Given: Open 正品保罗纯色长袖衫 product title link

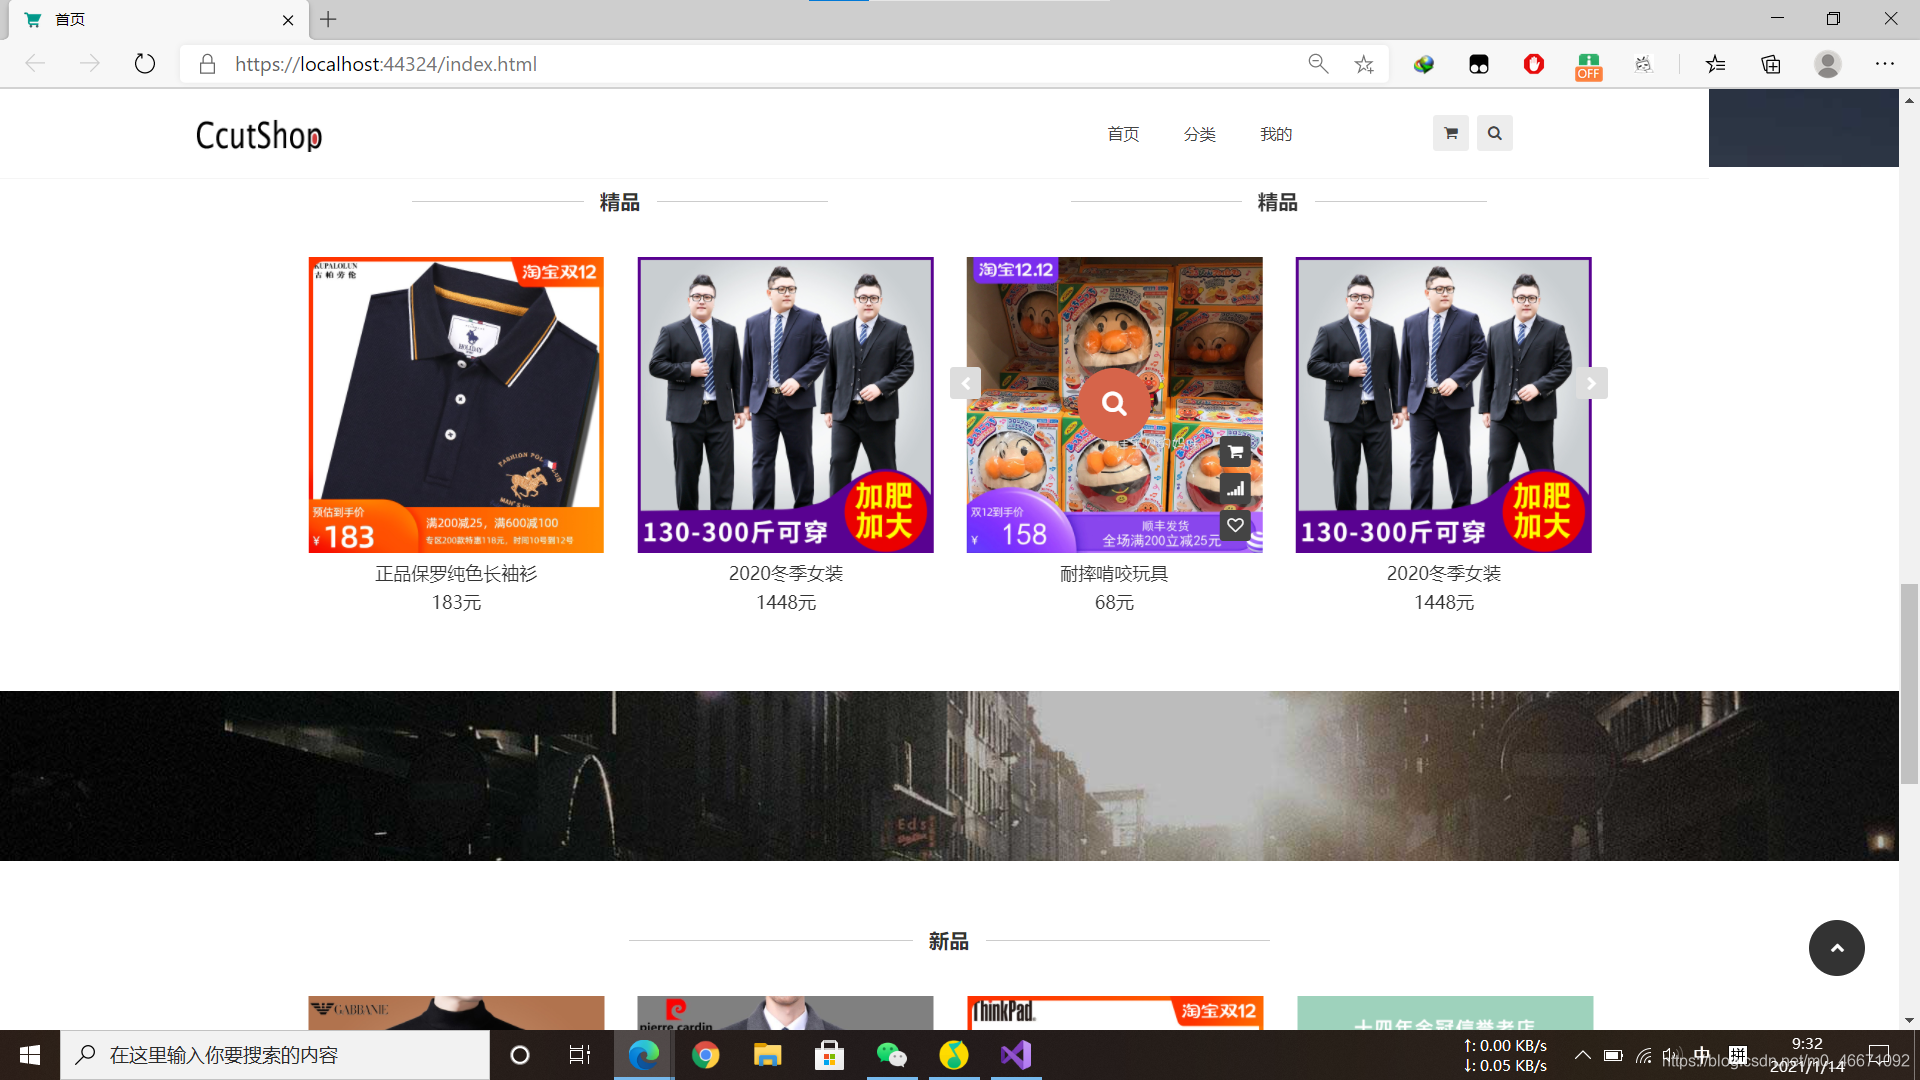Looking at the screenshot, I should (456, 573).
